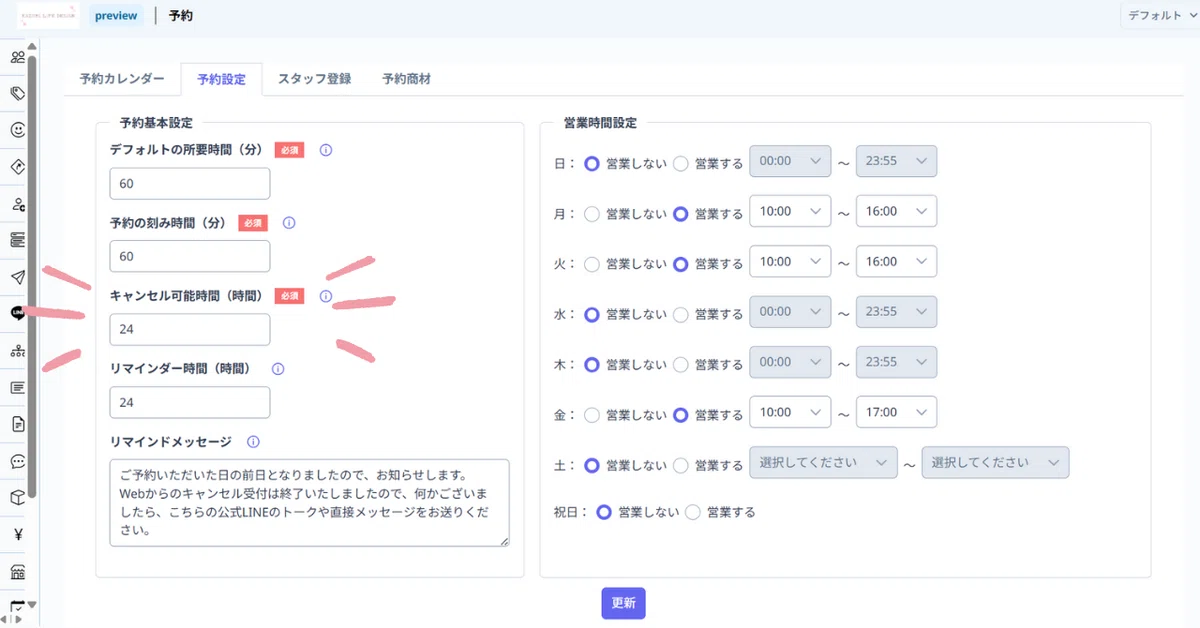The image size is (1200, 628).
Task: Open the デフォルト dropdown at top right
Action: point(1161,16)
